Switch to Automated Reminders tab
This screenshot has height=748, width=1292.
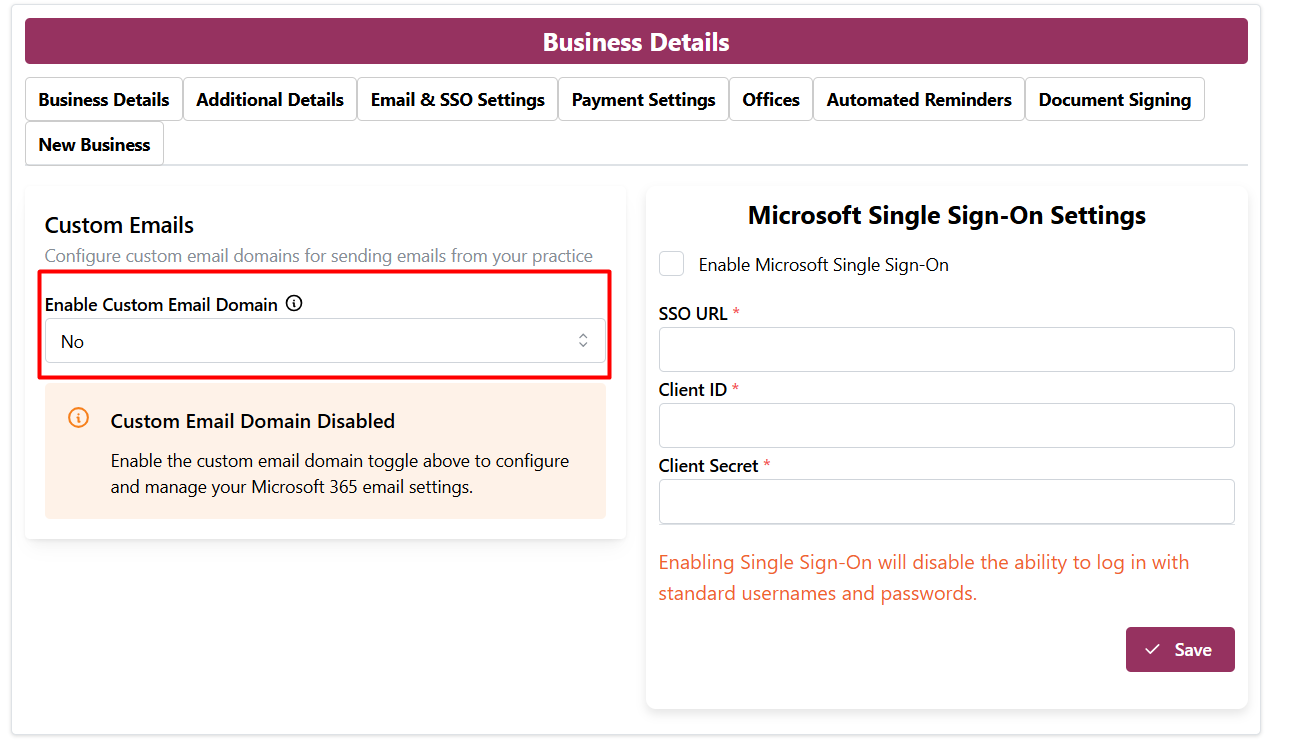[919, 100]
